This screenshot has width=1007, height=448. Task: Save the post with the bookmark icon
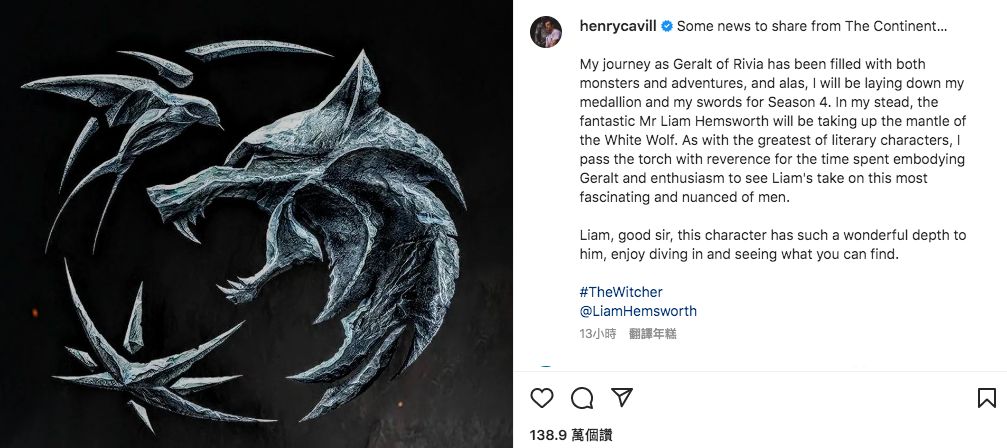pos(985,398)
